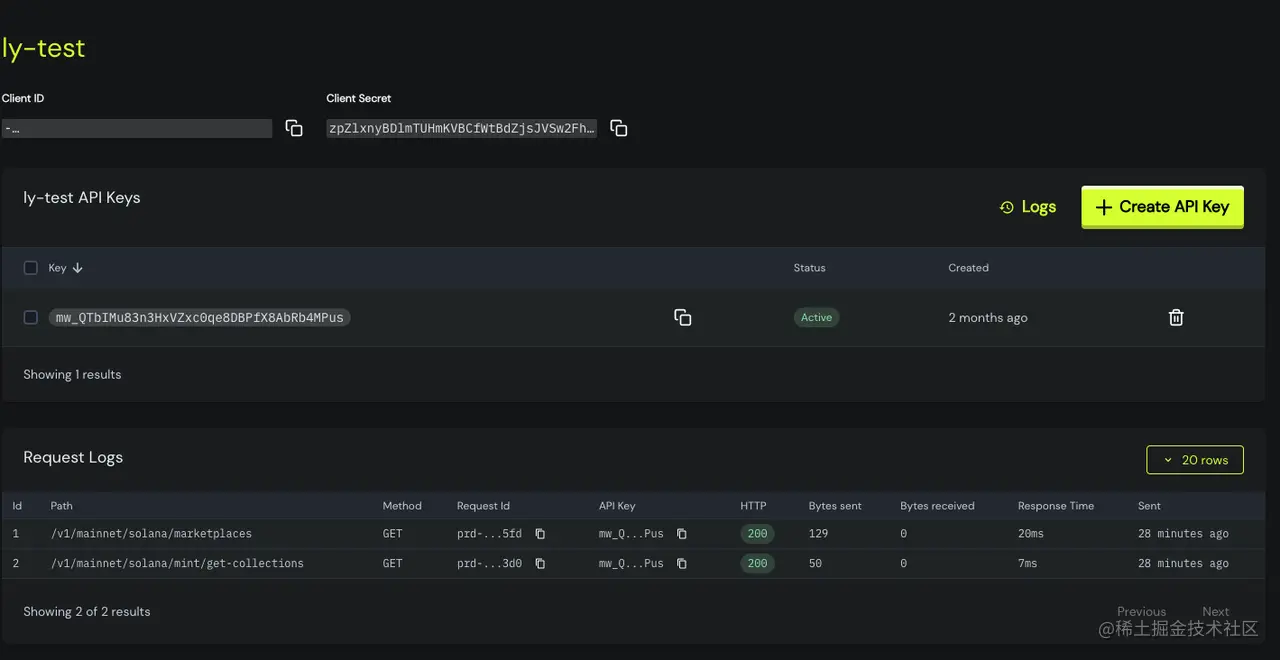This screenshot has height=660, width=1280.
Task: Copy the mw_QTbIMu83n3 API key
Action: [683, 317]
